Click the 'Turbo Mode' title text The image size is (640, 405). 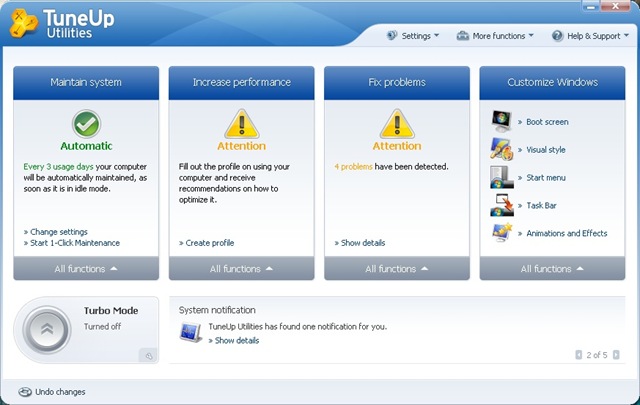click(111, 311)
